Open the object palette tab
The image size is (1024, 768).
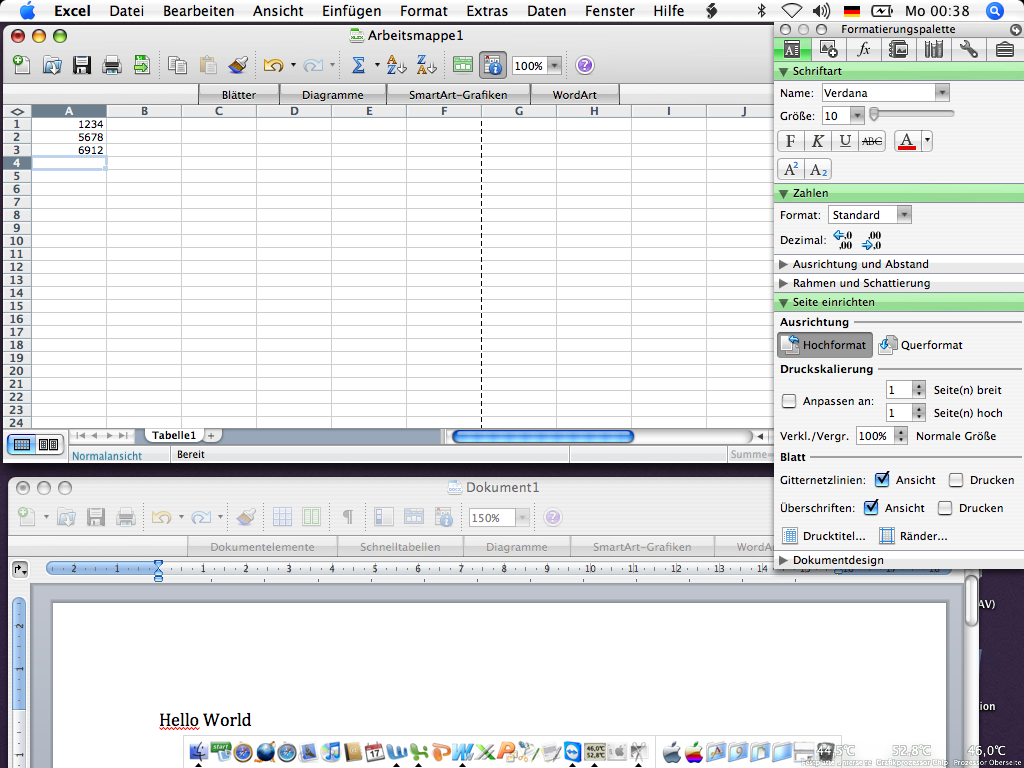pos(828,49)
